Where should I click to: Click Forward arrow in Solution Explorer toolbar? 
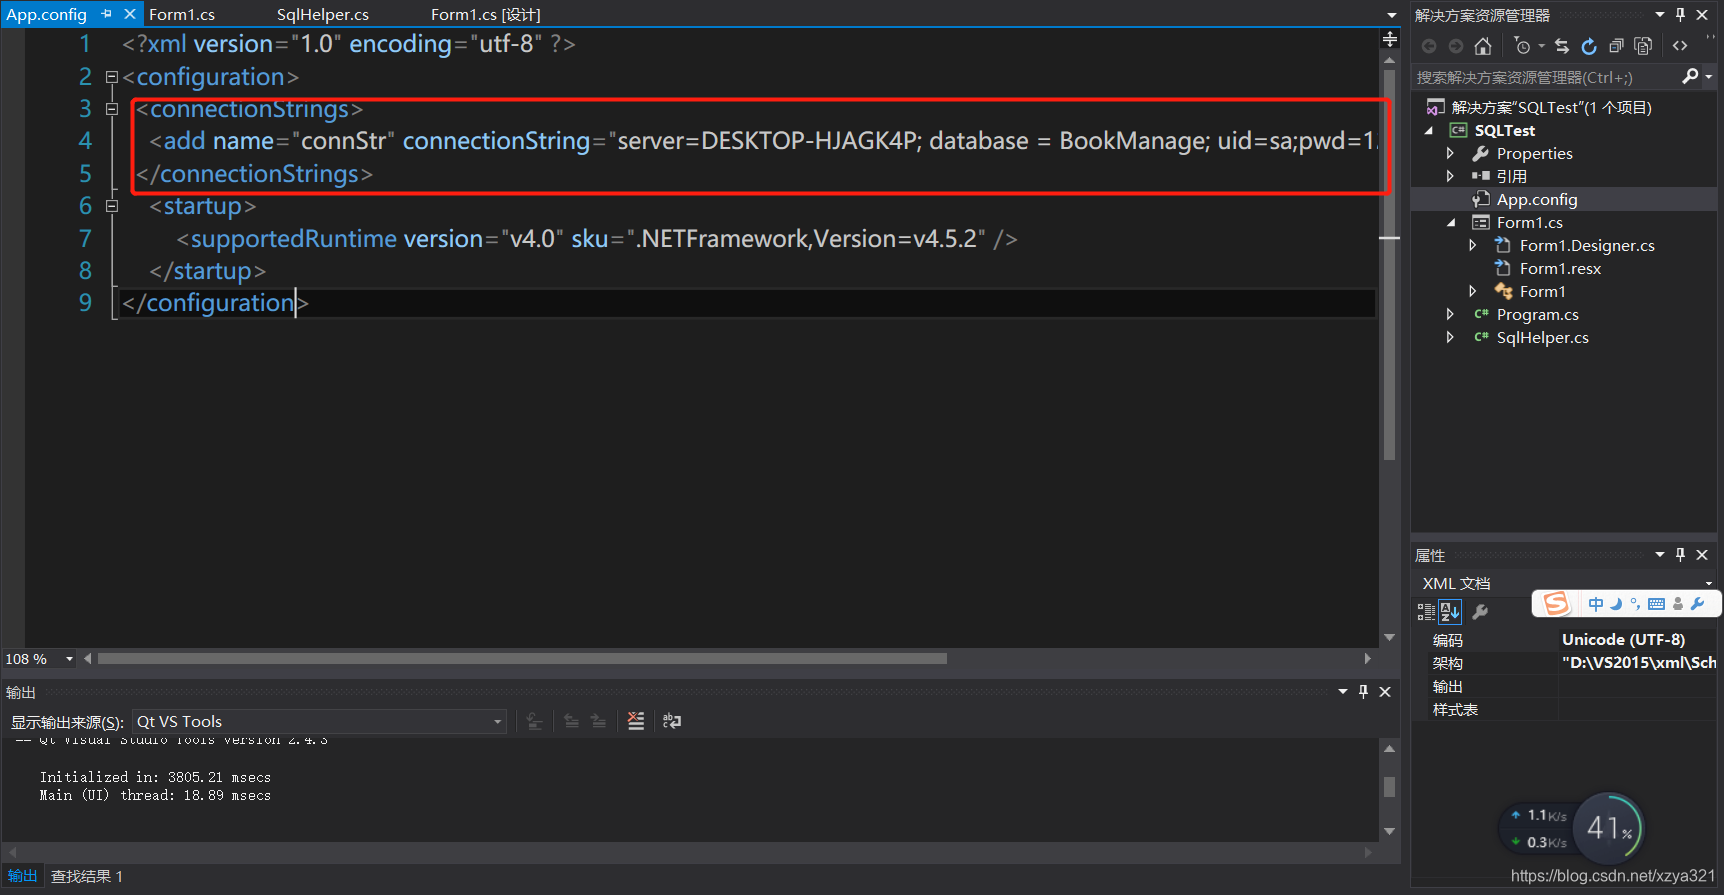(1456, 46)
